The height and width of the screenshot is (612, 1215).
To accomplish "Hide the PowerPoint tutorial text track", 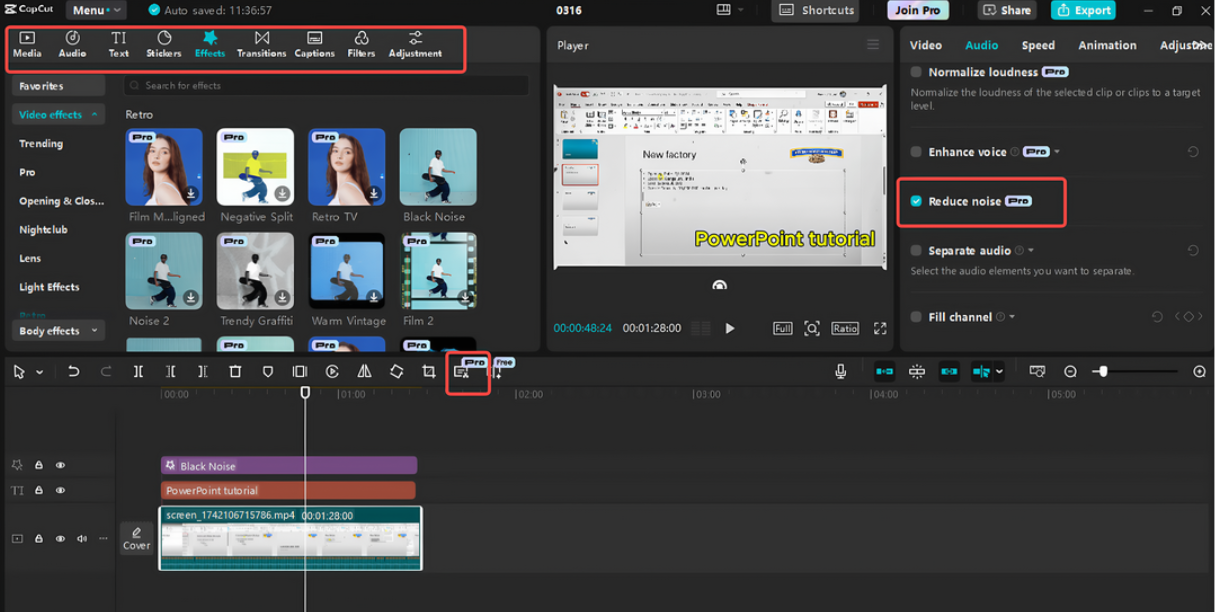I will (x=60, y=490).
